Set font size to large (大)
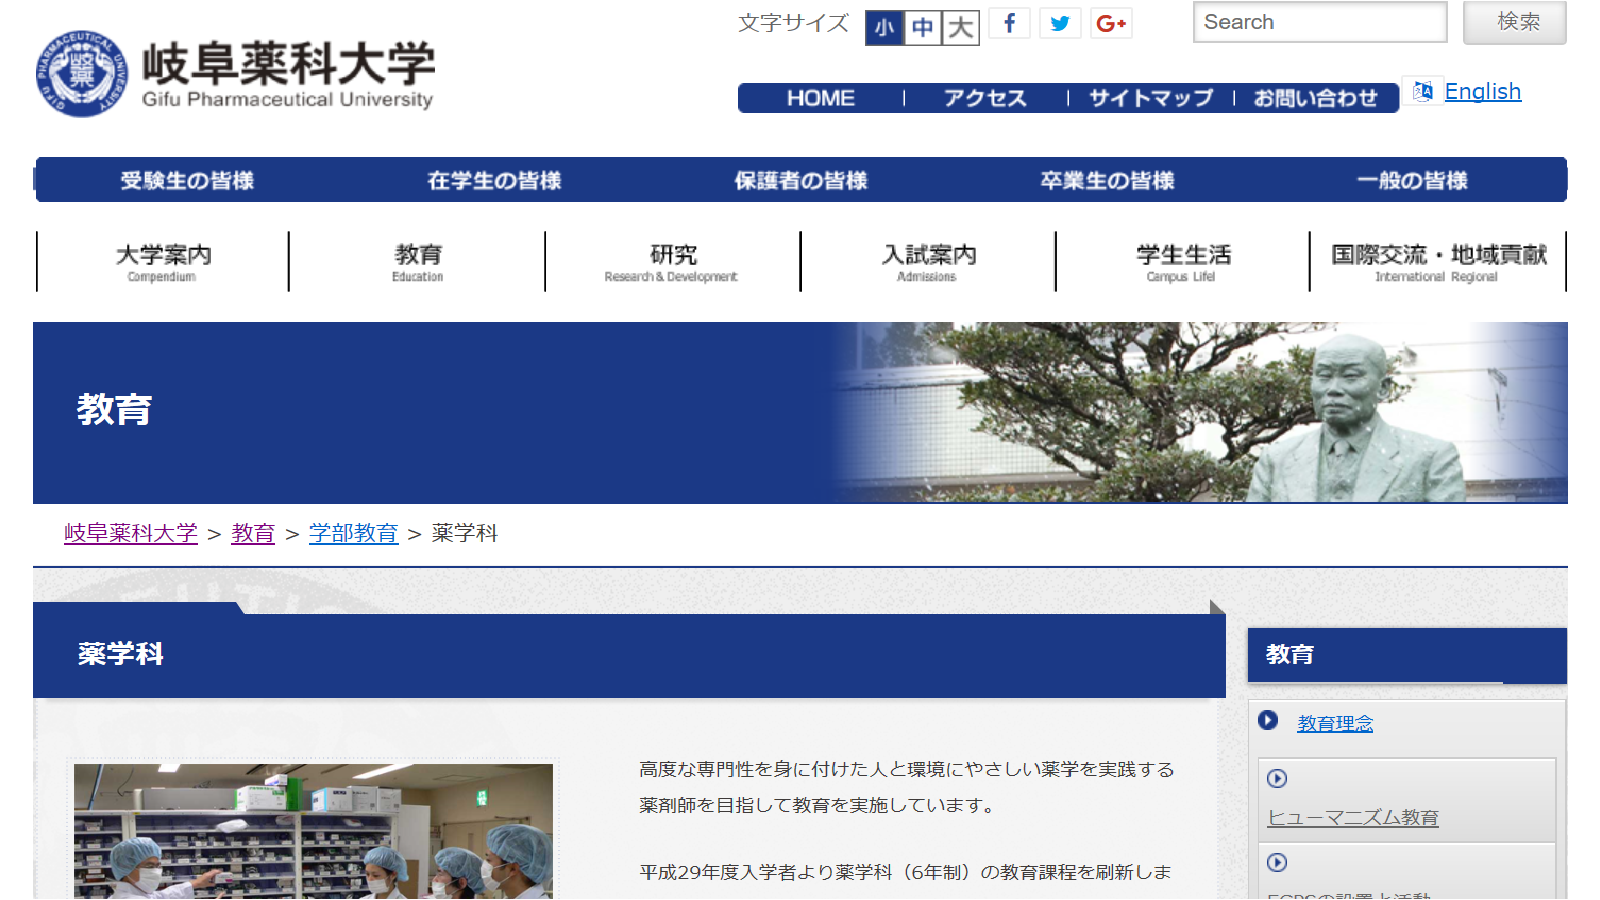The height and width of the screenshot is (900, 1600). point(960,27)
